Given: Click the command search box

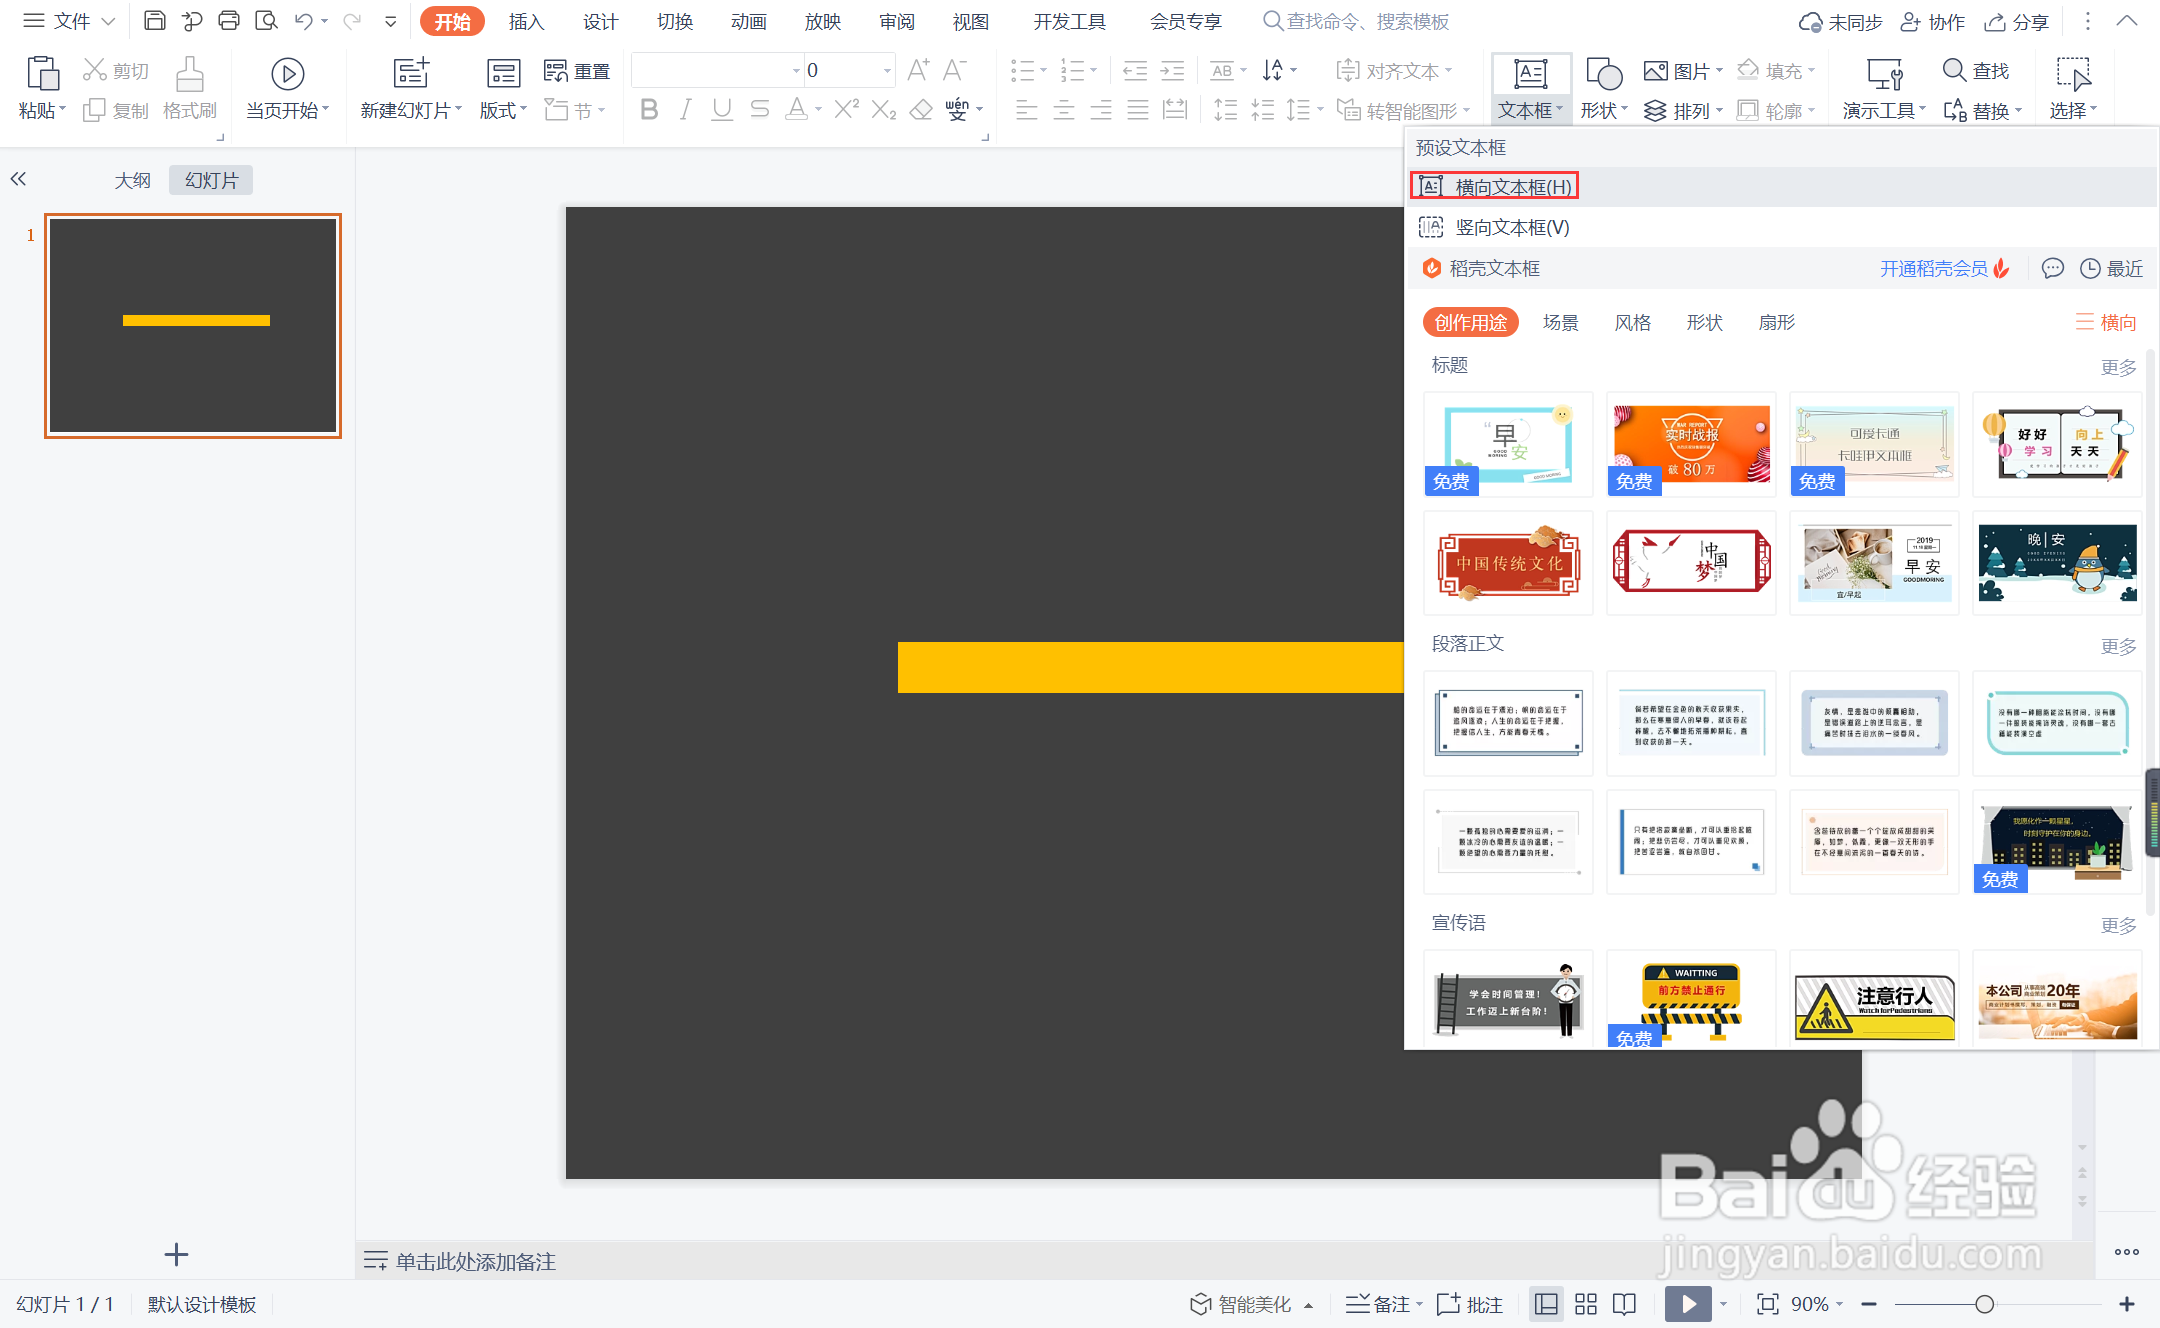Looking at the screenshot, I should [1356, 21].
